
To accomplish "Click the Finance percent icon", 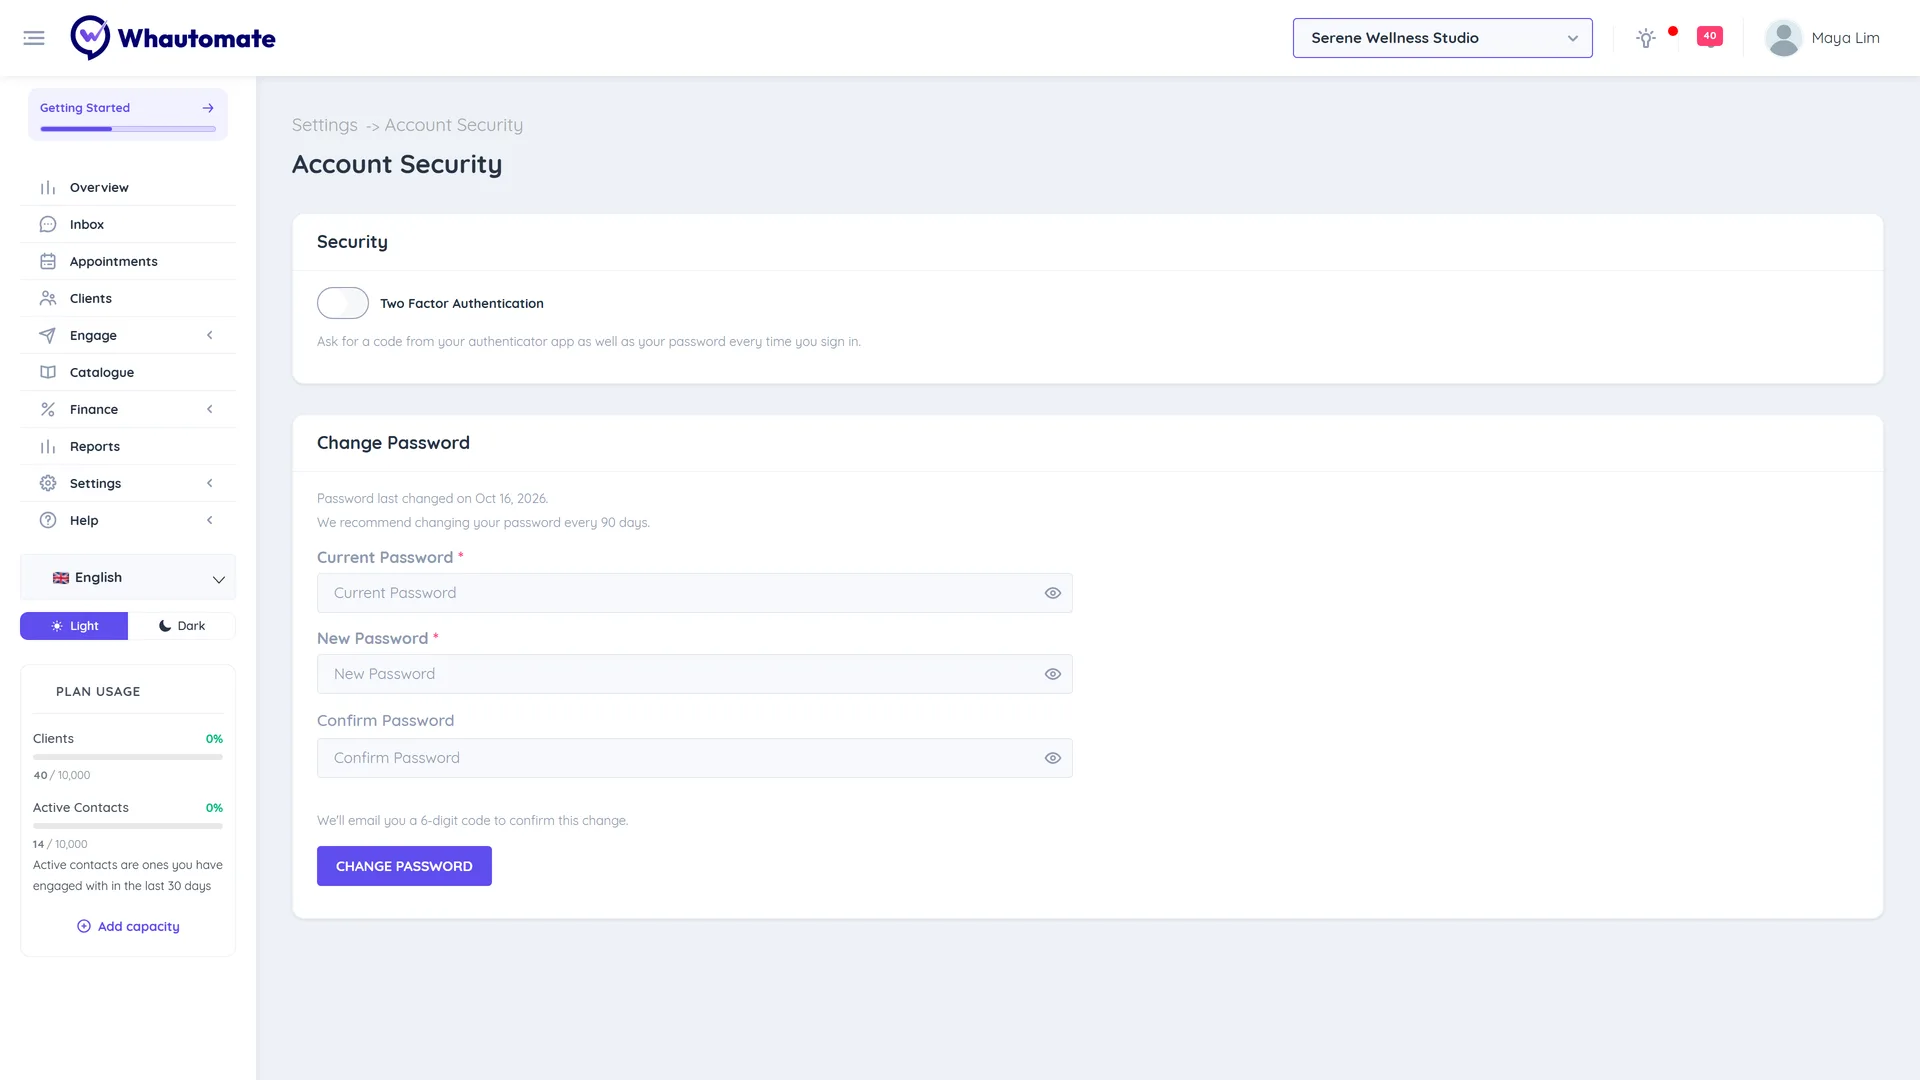I will tap(48, 410).
